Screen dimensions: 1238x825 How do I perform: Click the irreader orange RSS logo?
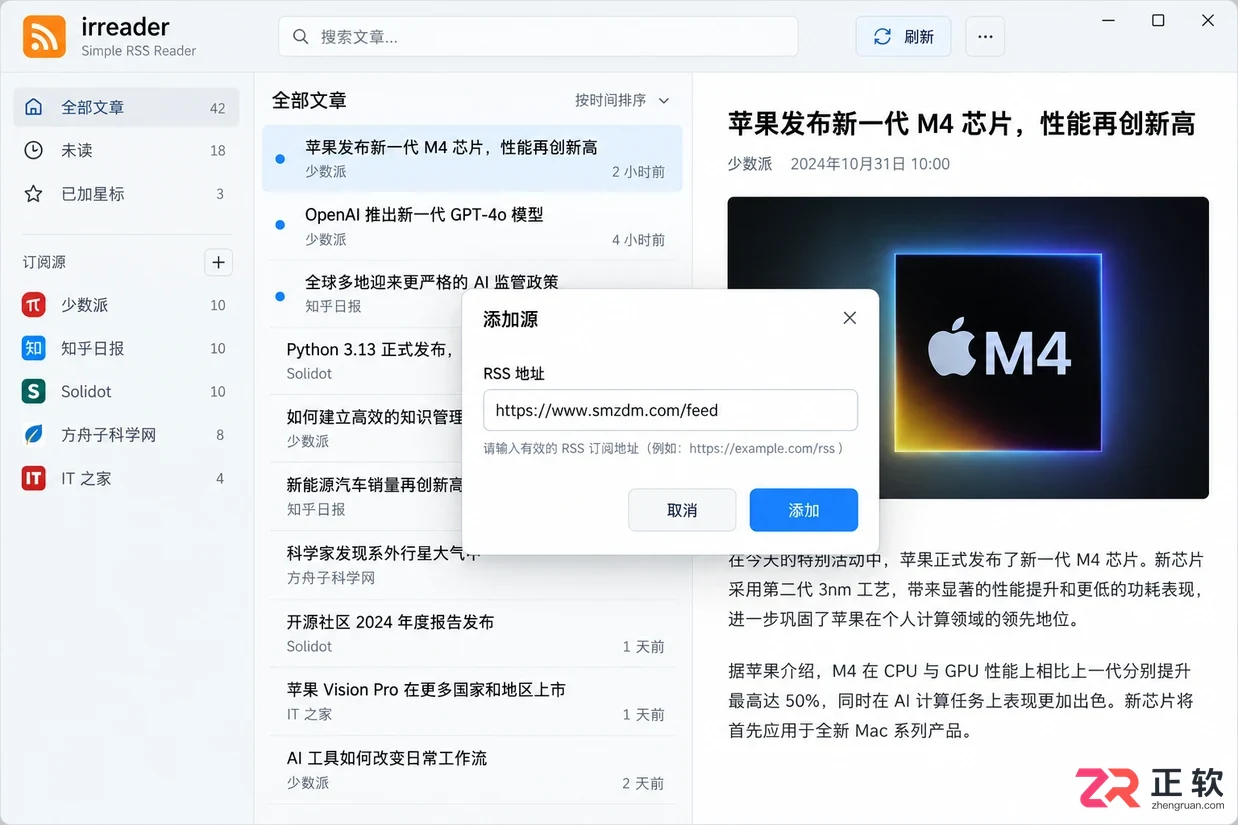click(x=44, y=37)
